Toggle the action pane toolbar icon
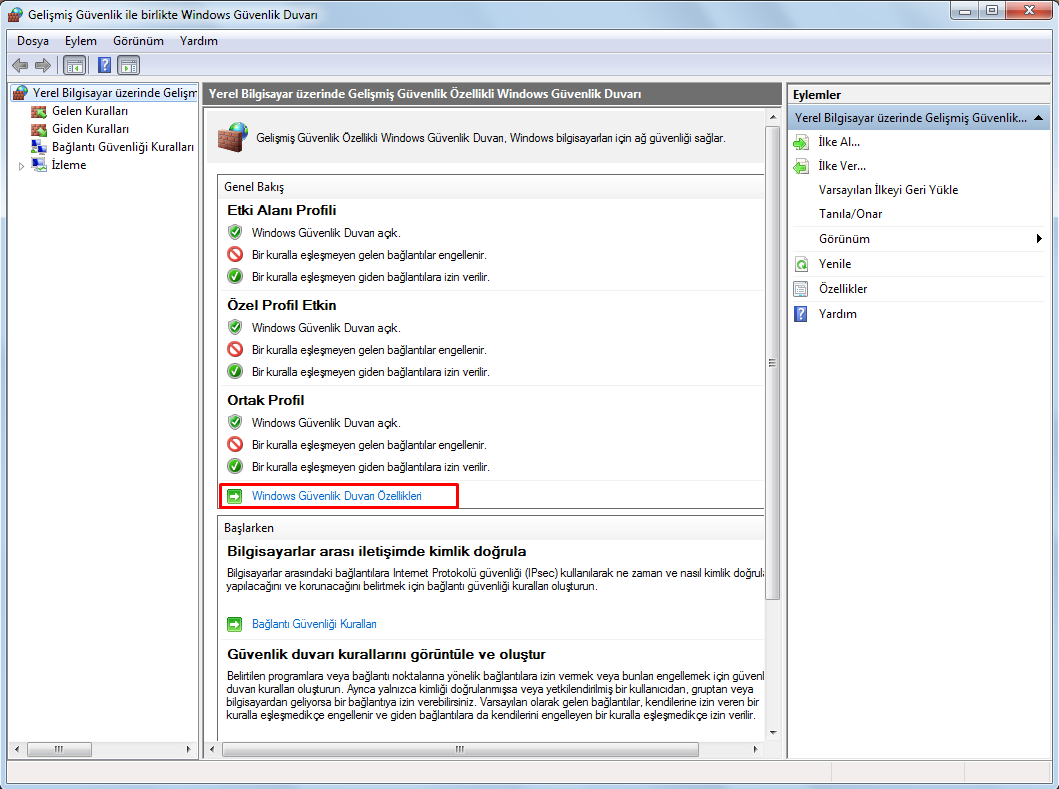Screen dimensions: 1059x789 point(128,66)
